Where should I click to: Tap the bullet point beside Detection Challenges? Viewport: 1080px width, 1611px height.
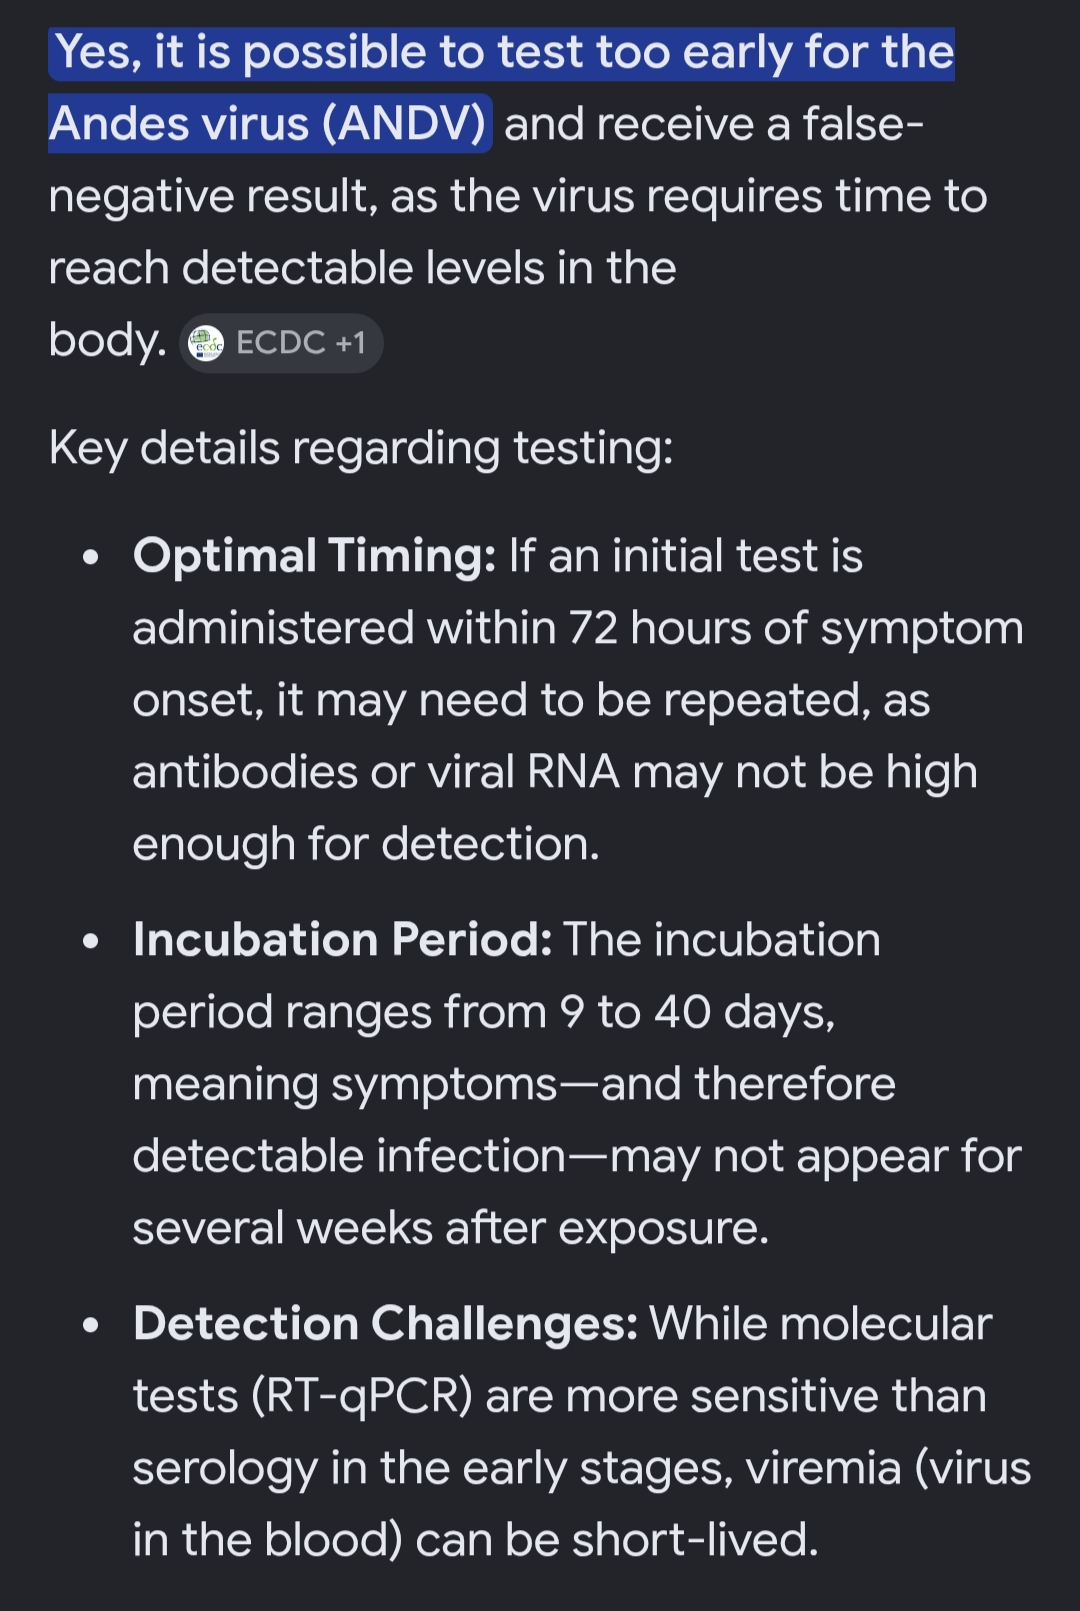click(92, 1326)
